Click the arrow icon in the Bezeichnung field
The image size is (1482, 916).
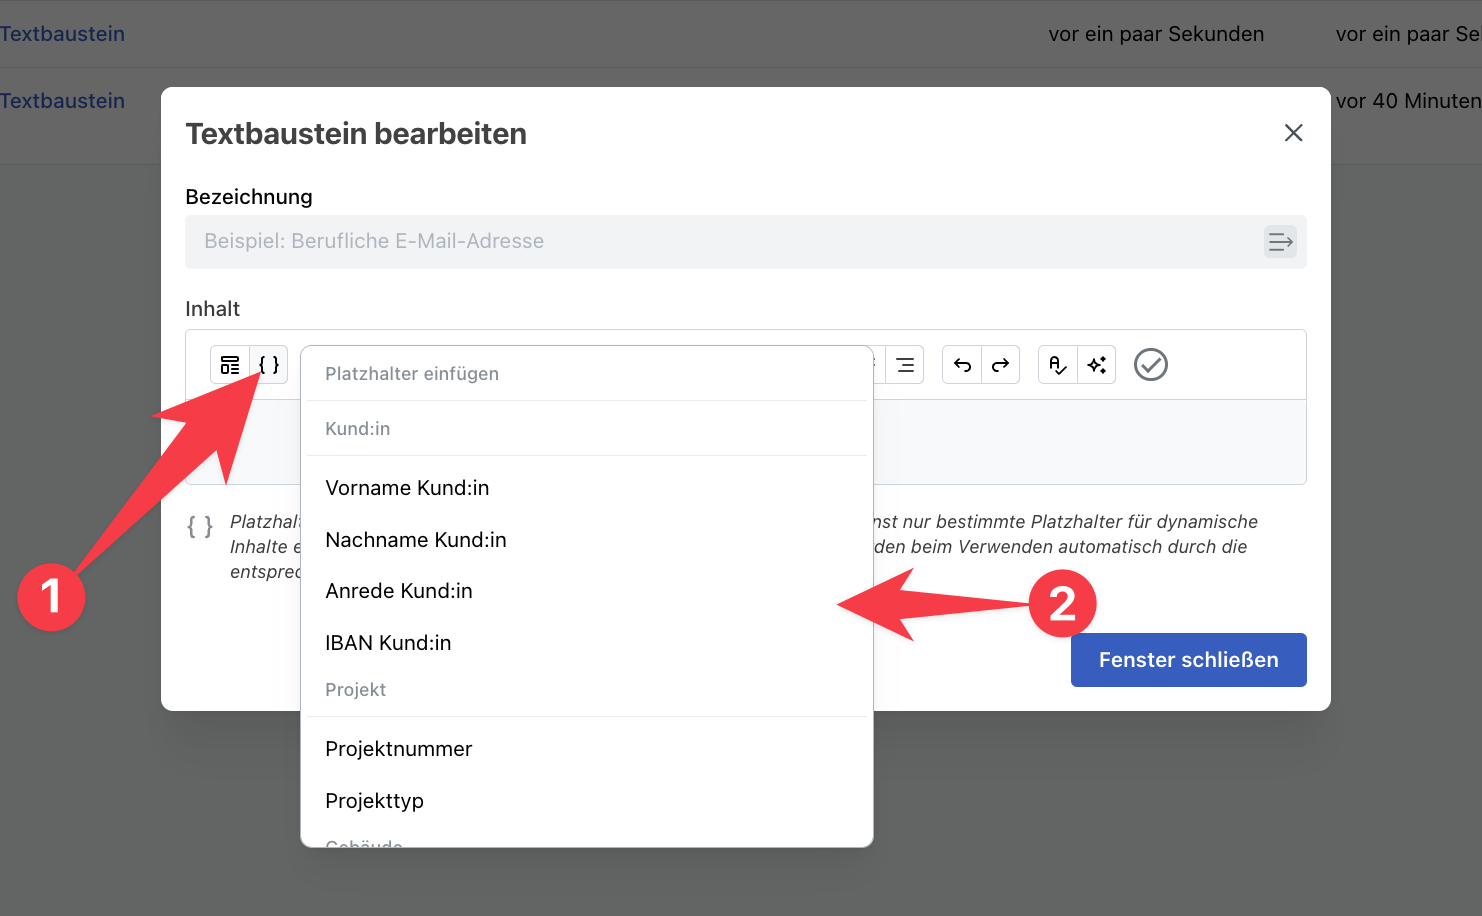(1280, 242)
